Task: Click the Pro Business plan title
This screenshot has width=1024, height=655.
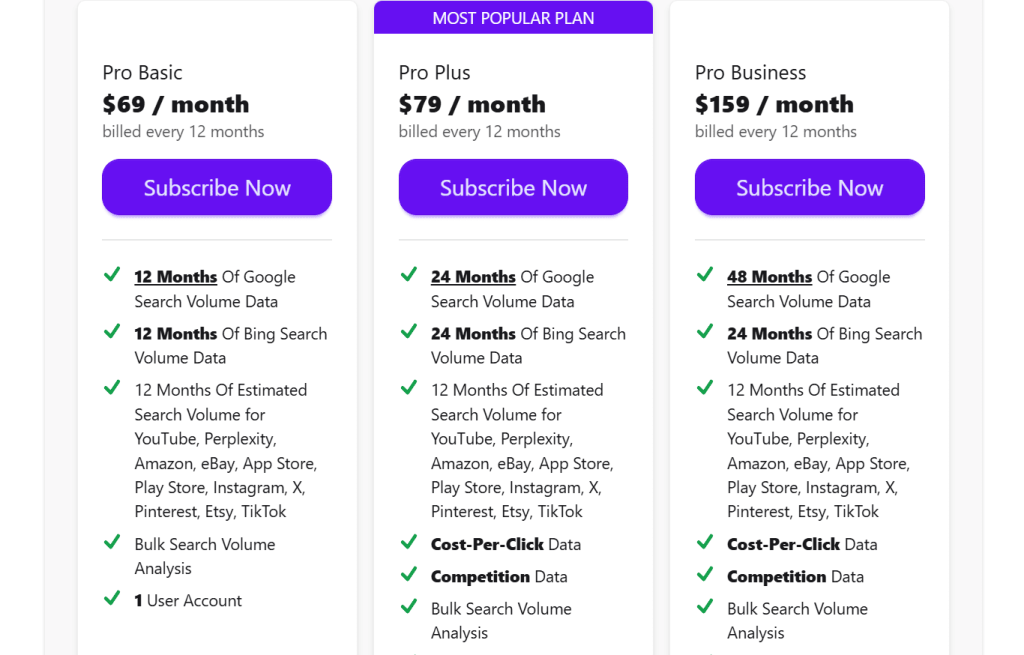Action: (x=750, y=73)
